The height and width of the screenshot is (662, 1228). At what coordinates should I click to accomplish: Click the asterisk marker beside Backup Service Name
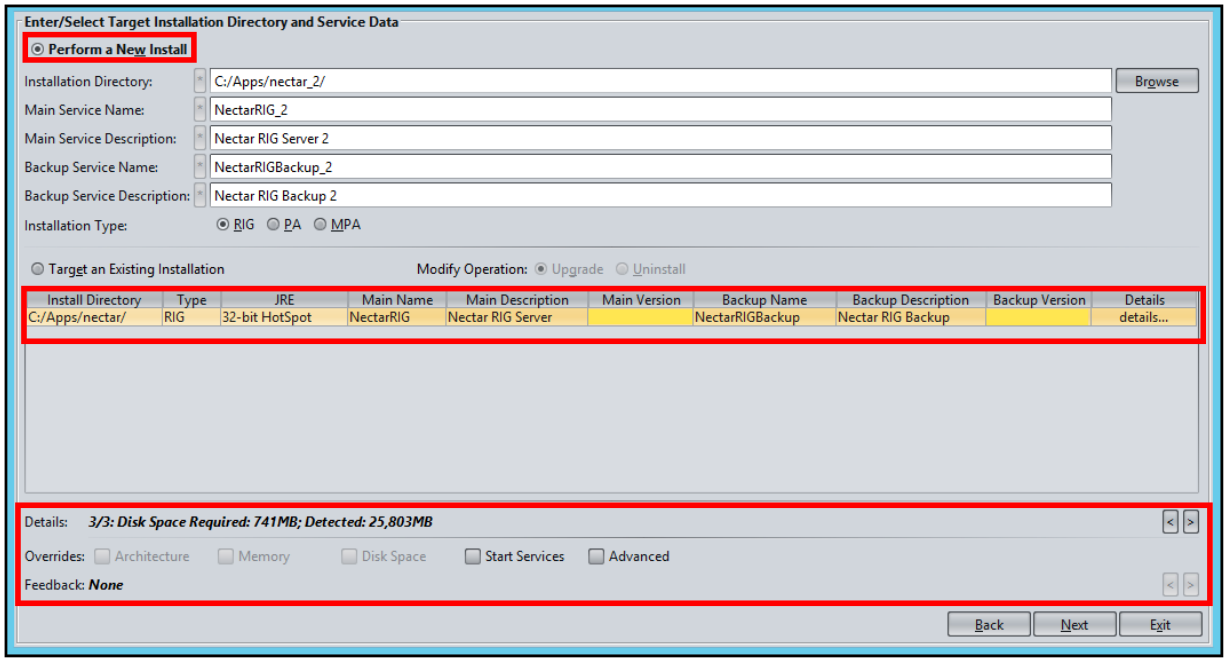point(200,167)
